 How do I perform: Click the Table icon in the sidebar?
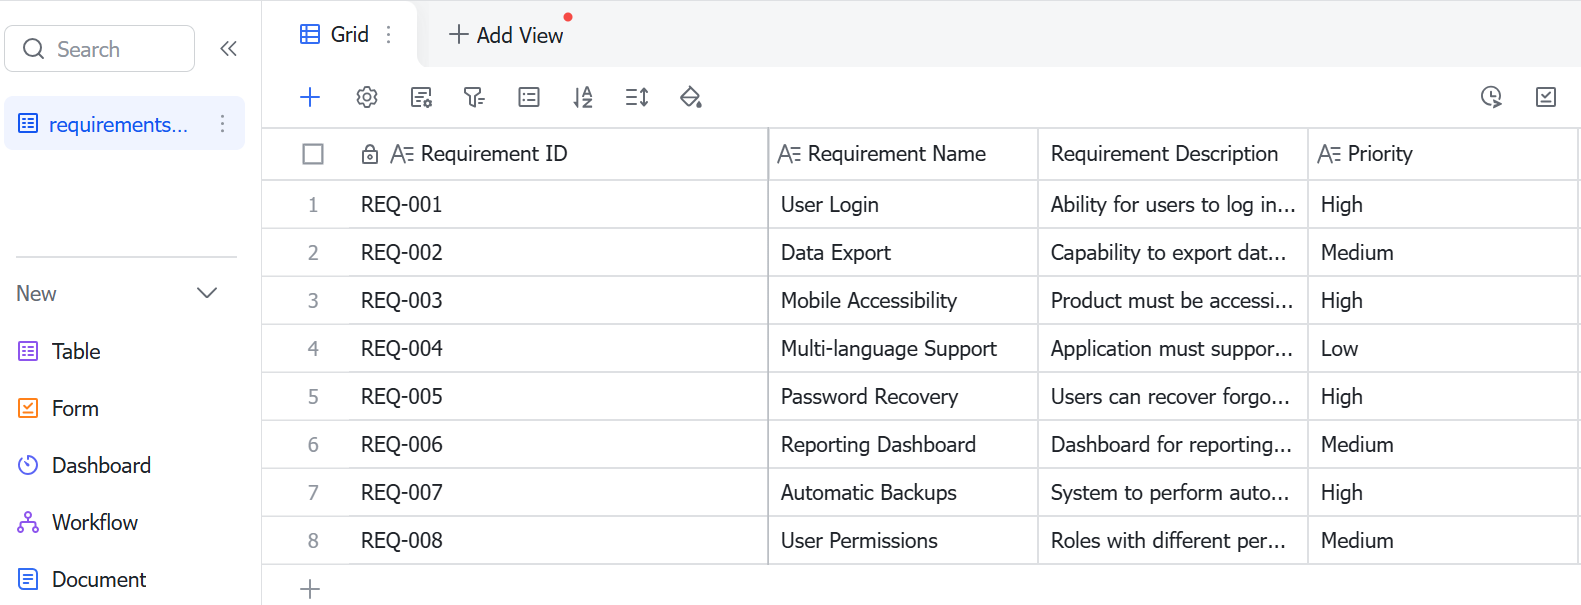[x=28, y=351]
